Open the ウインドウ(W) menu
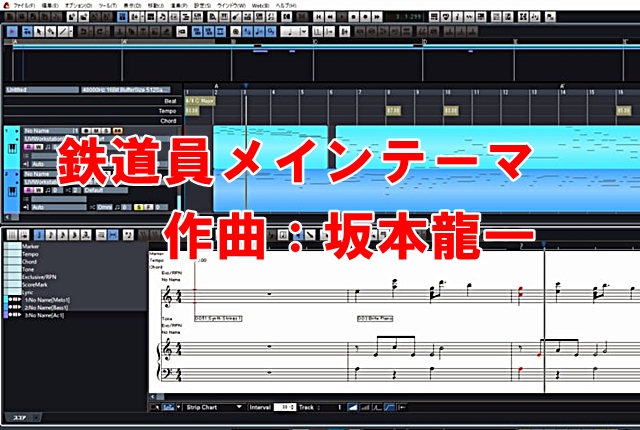Image resolution: width=640 pixels, height=430 pixels. click(x=231, y=5)
